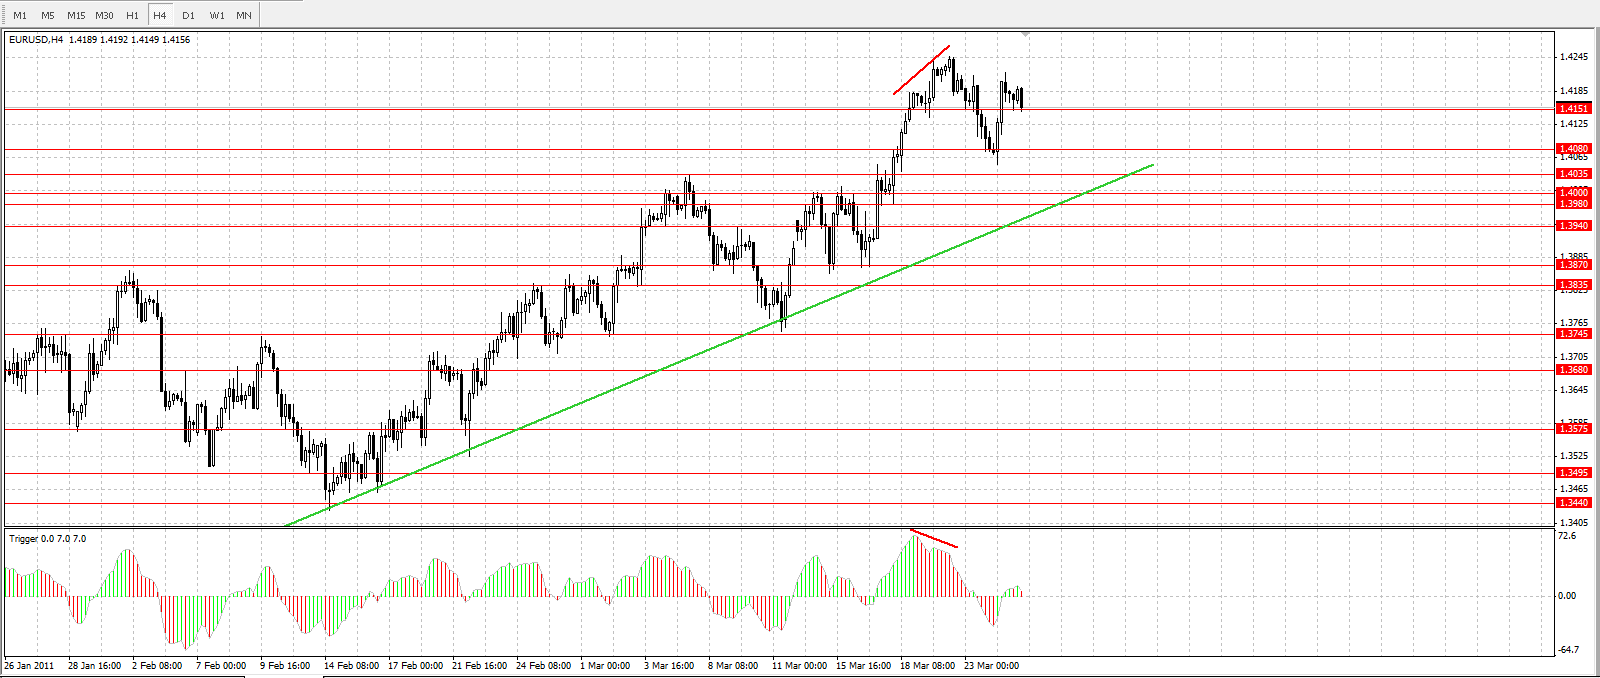Click the 1.4245 price scale value
Viewport: 1600px width, 678px height.
click(1574, 57)
